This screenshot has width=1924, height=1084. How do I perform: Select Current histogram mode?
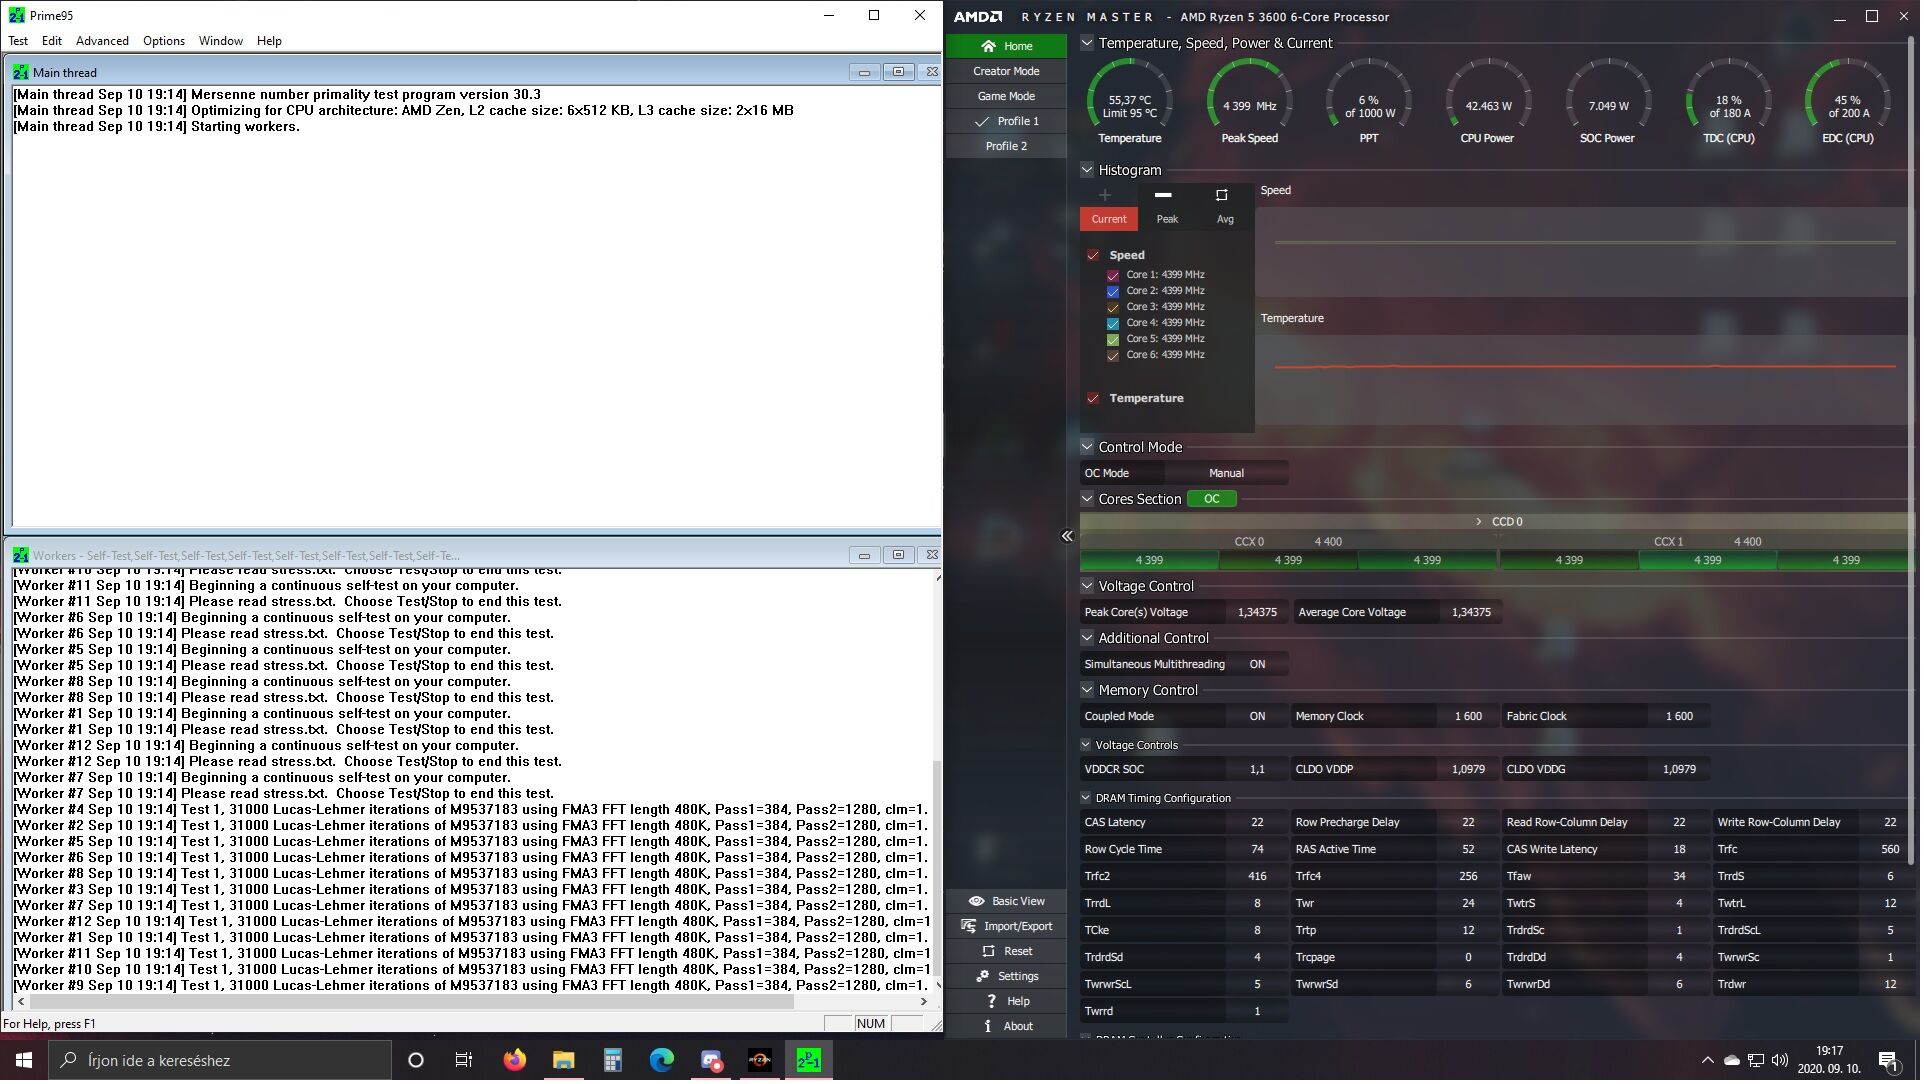click(1111, 220)
